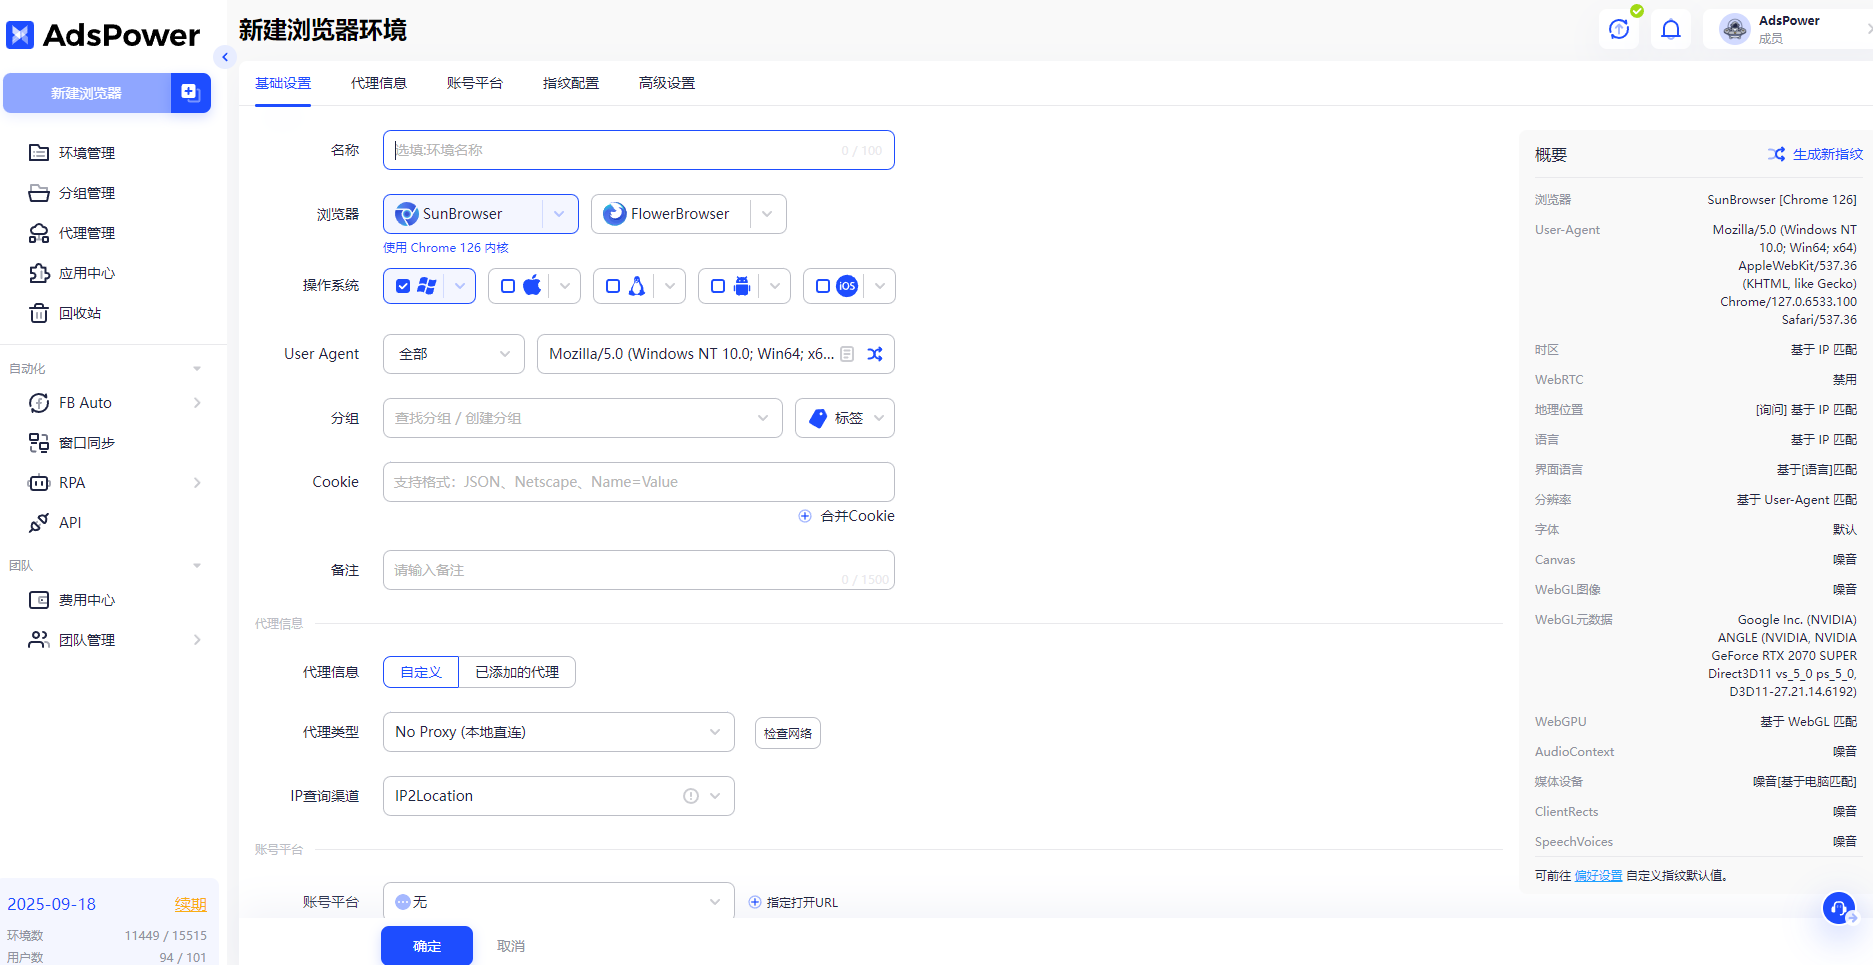Switch to 代理信息 tab
Screen dimensions: 1873x965
pos(379,83)
